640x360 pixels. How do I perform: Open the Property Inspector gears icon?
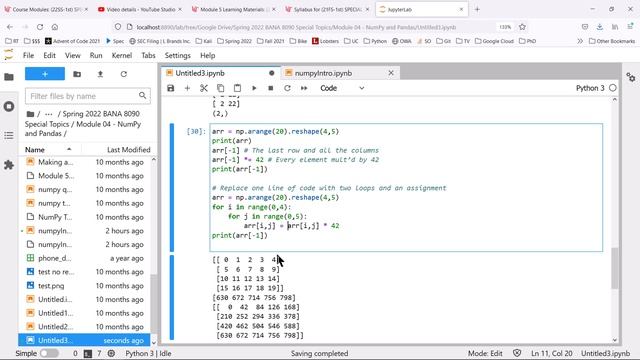coord(631,77)
